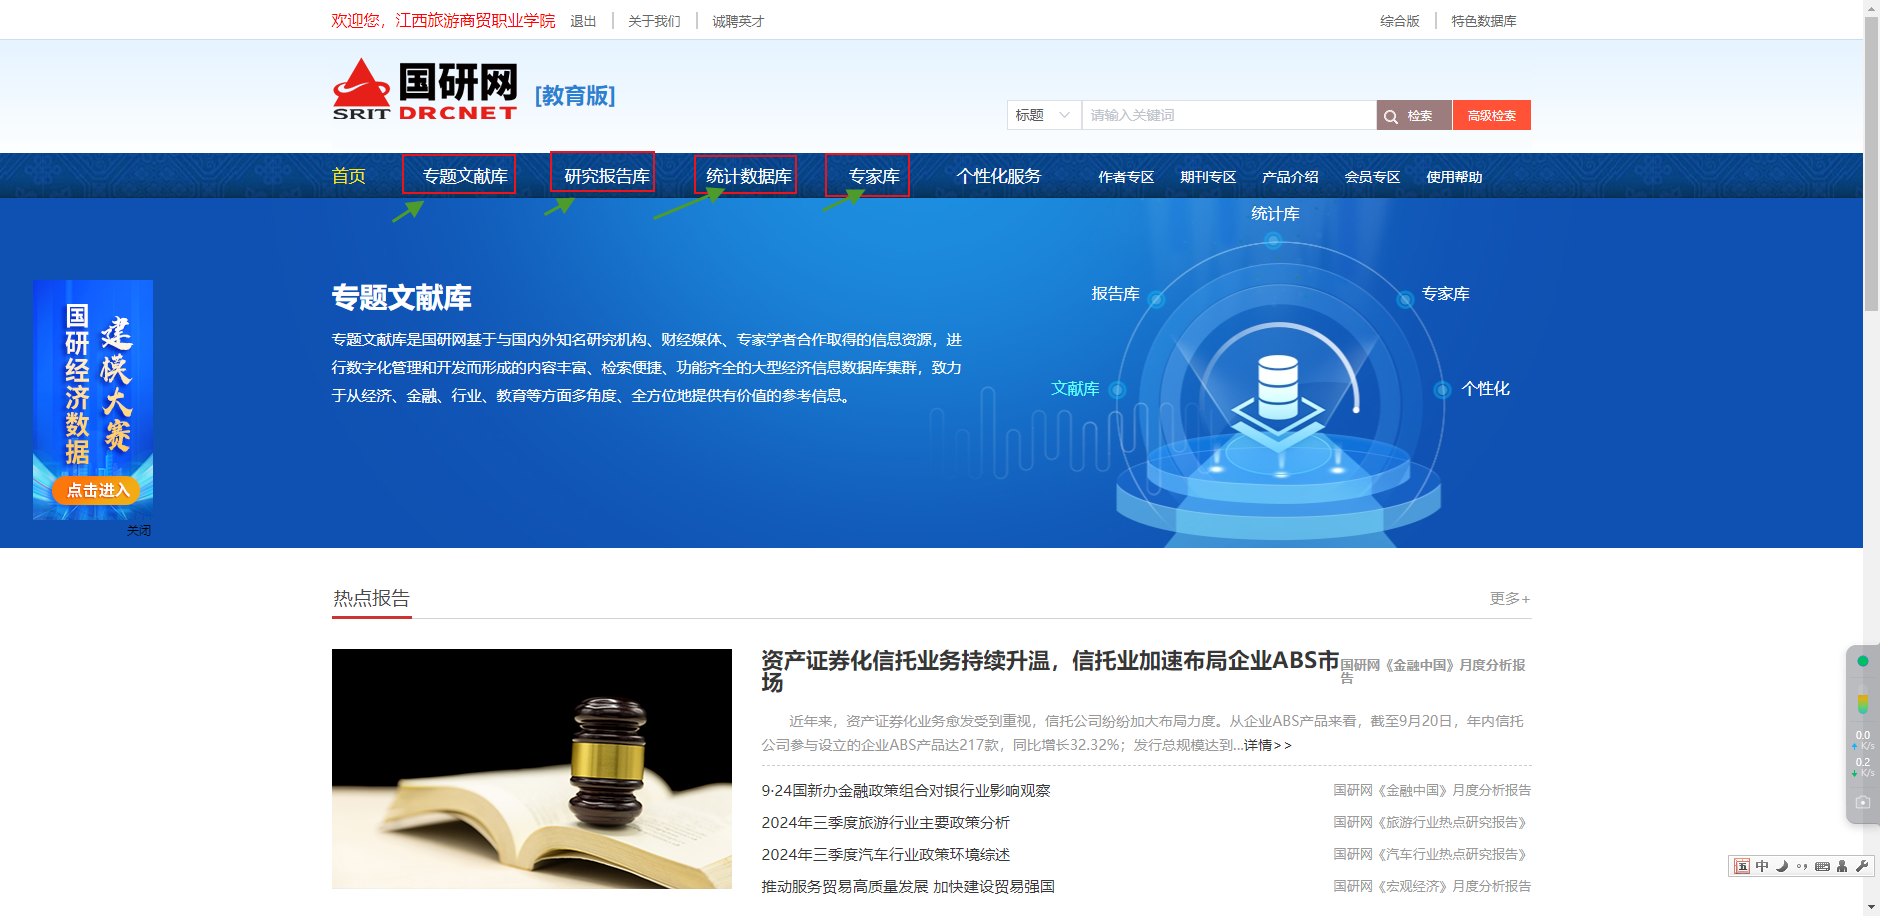The image size is (1880, 916).
Task: Click the camera screenshot icon in floating widget
Action: tap(1863, 802)
